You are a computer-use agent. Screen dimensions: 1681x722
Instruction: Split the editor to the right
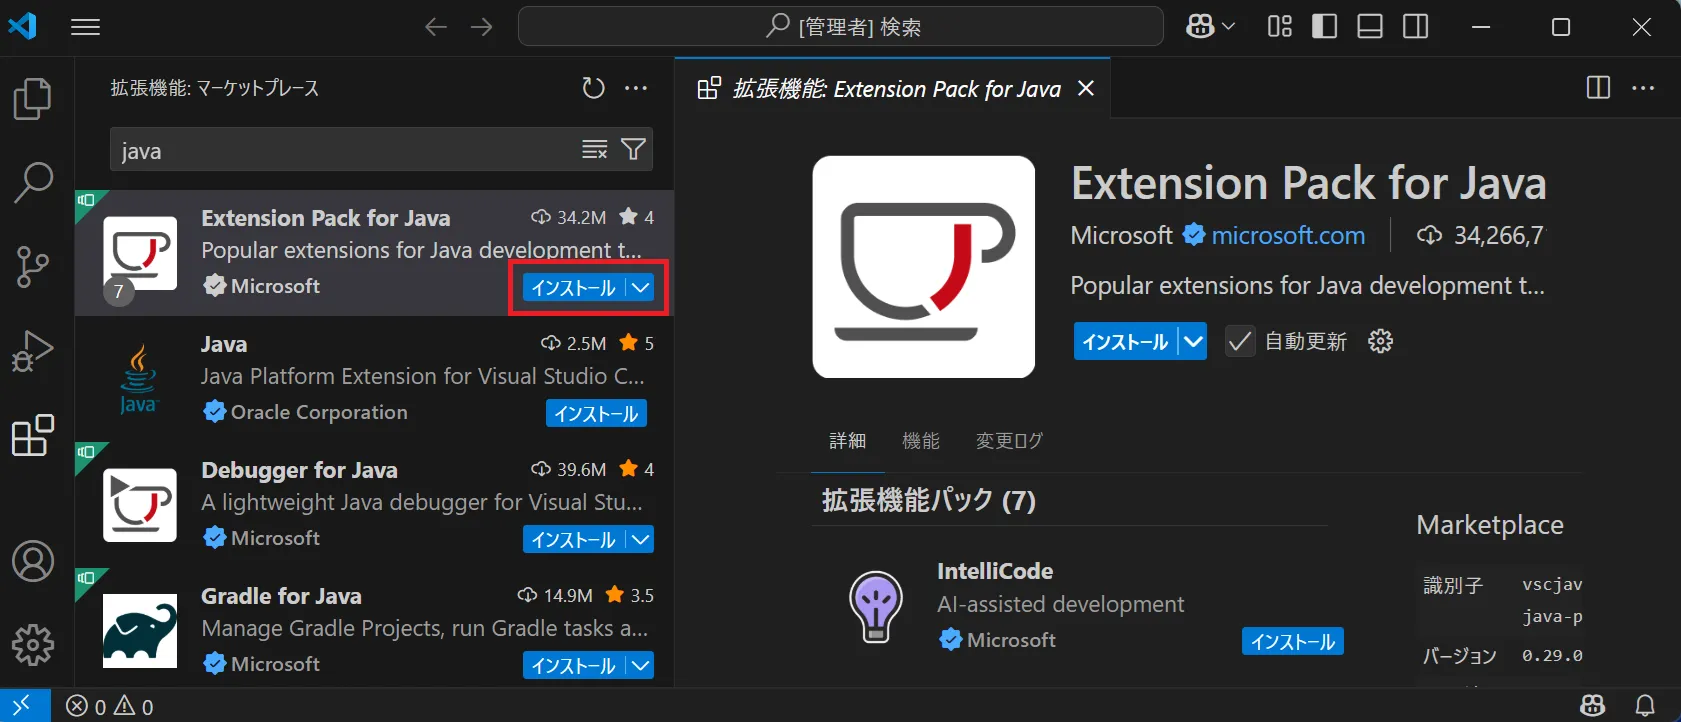coord(1598,88)
